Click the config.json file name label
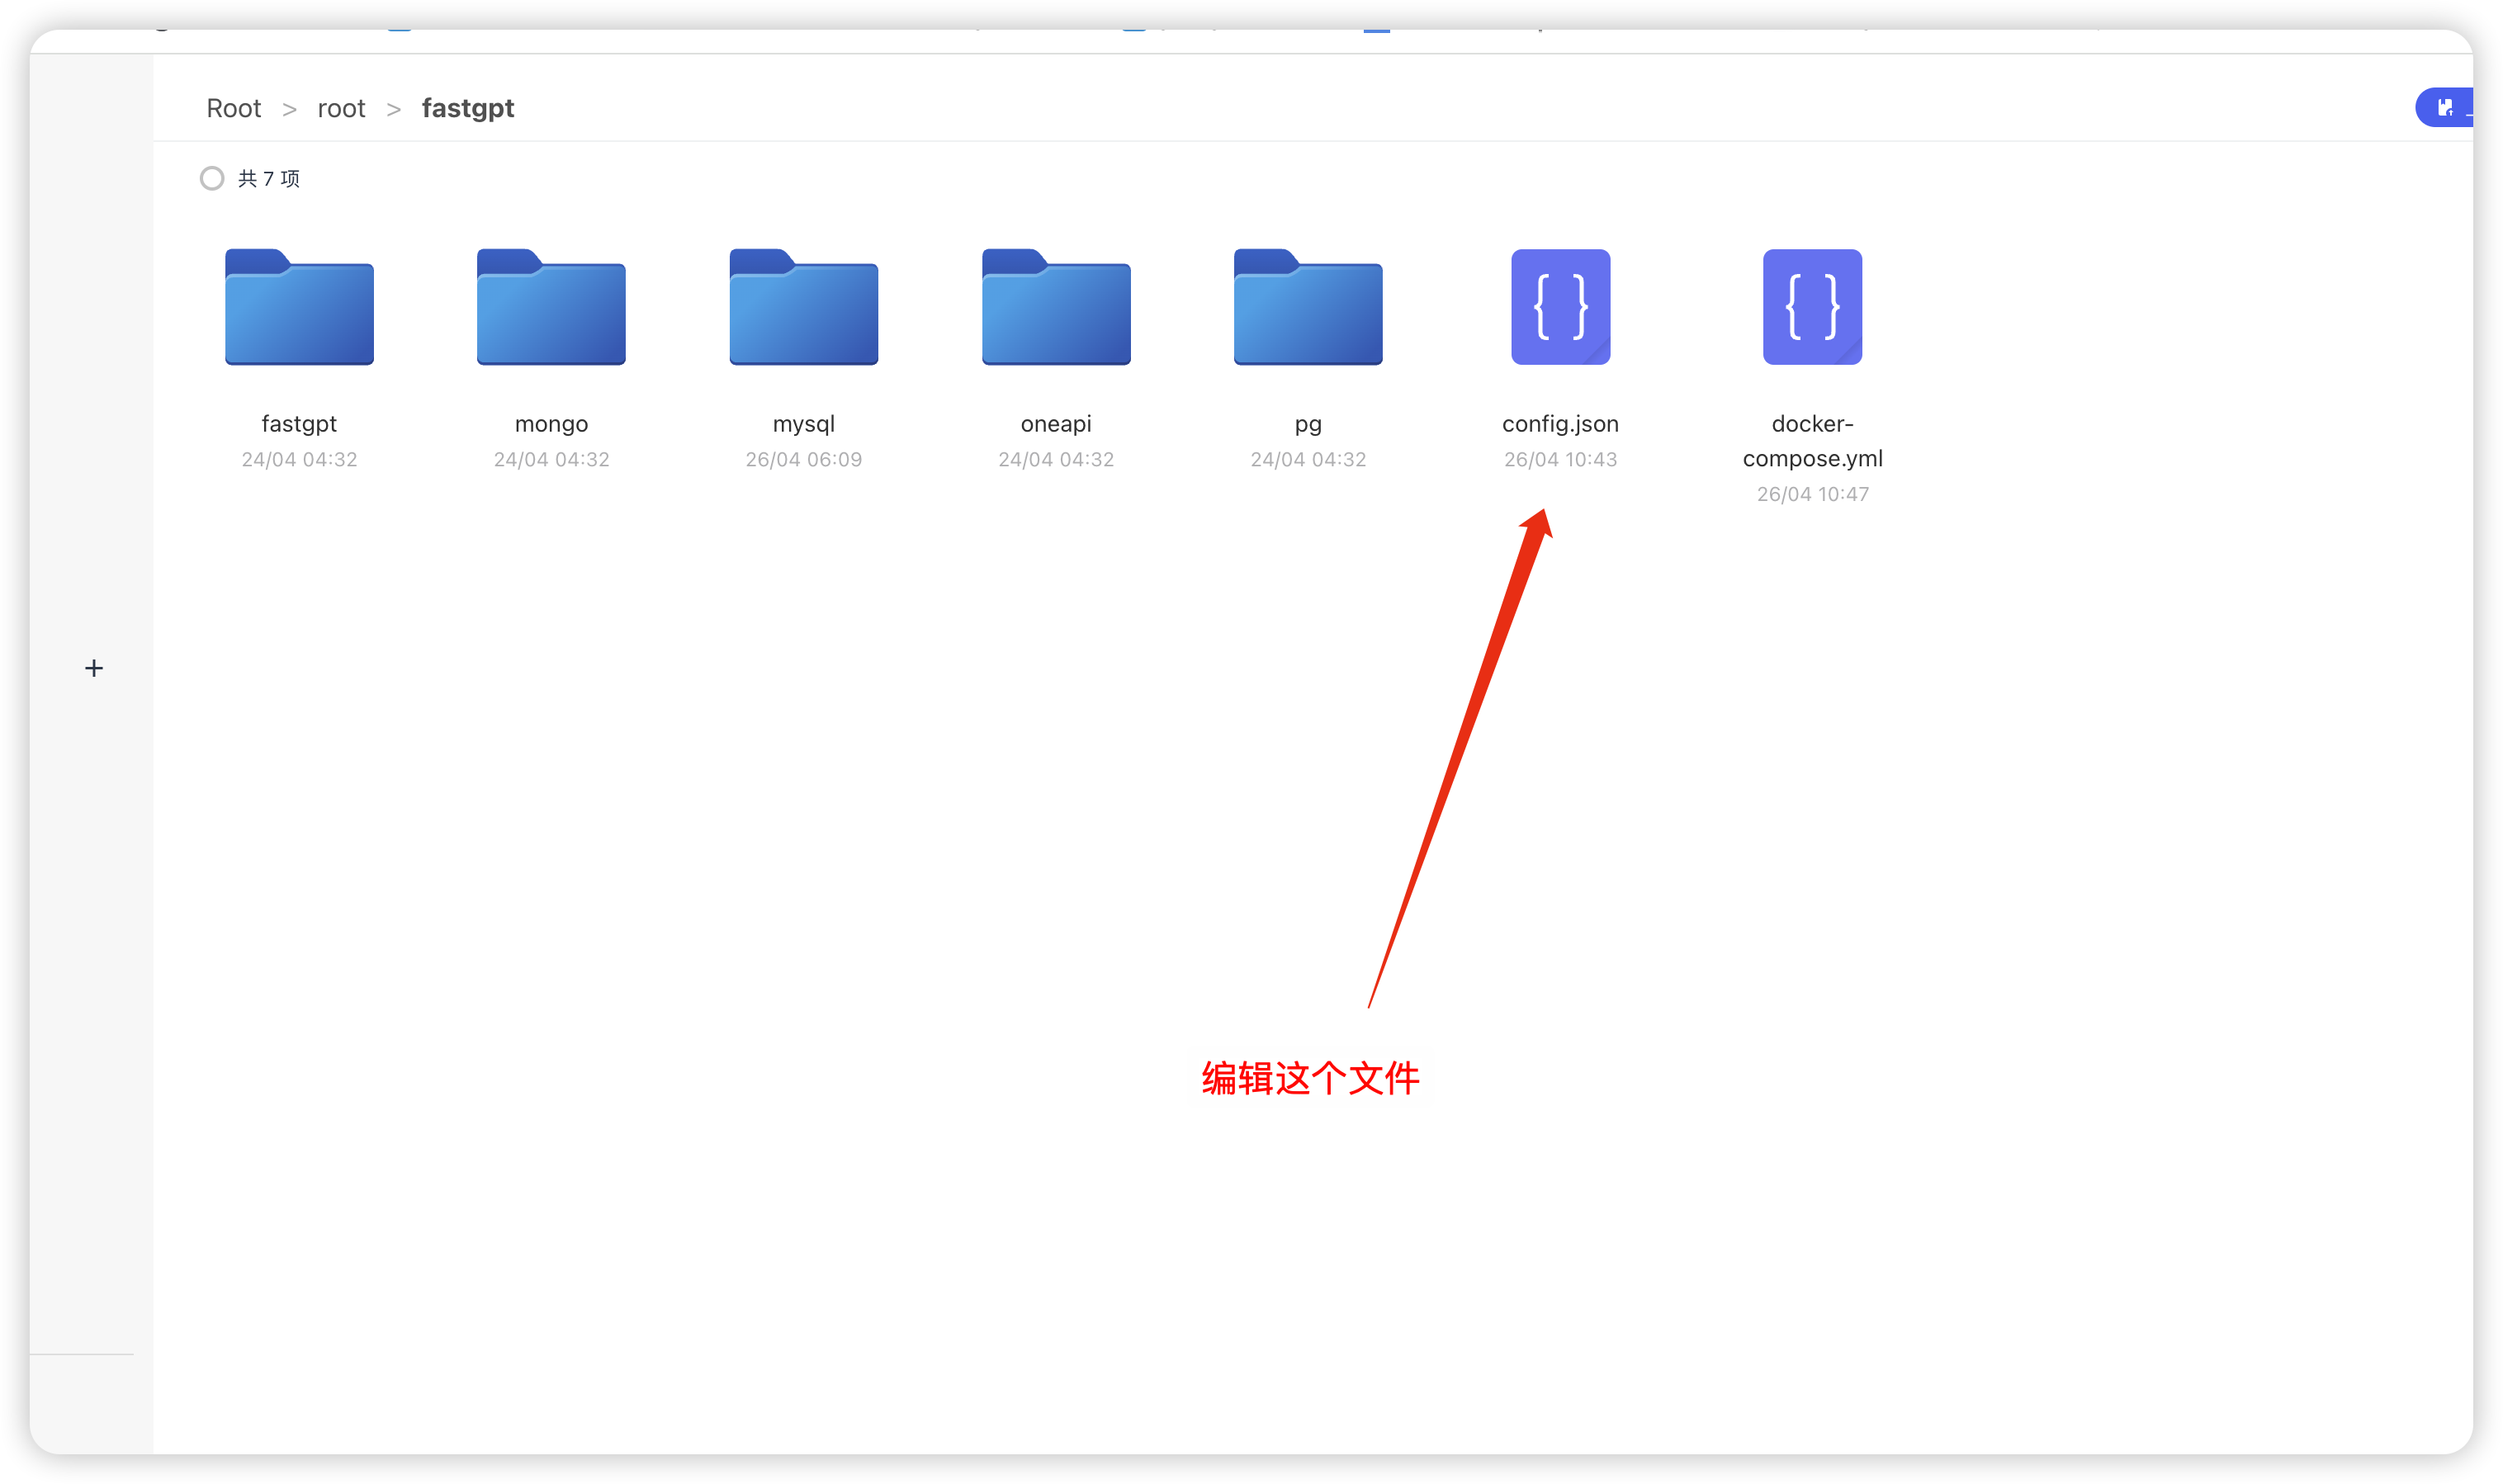 1560,424
